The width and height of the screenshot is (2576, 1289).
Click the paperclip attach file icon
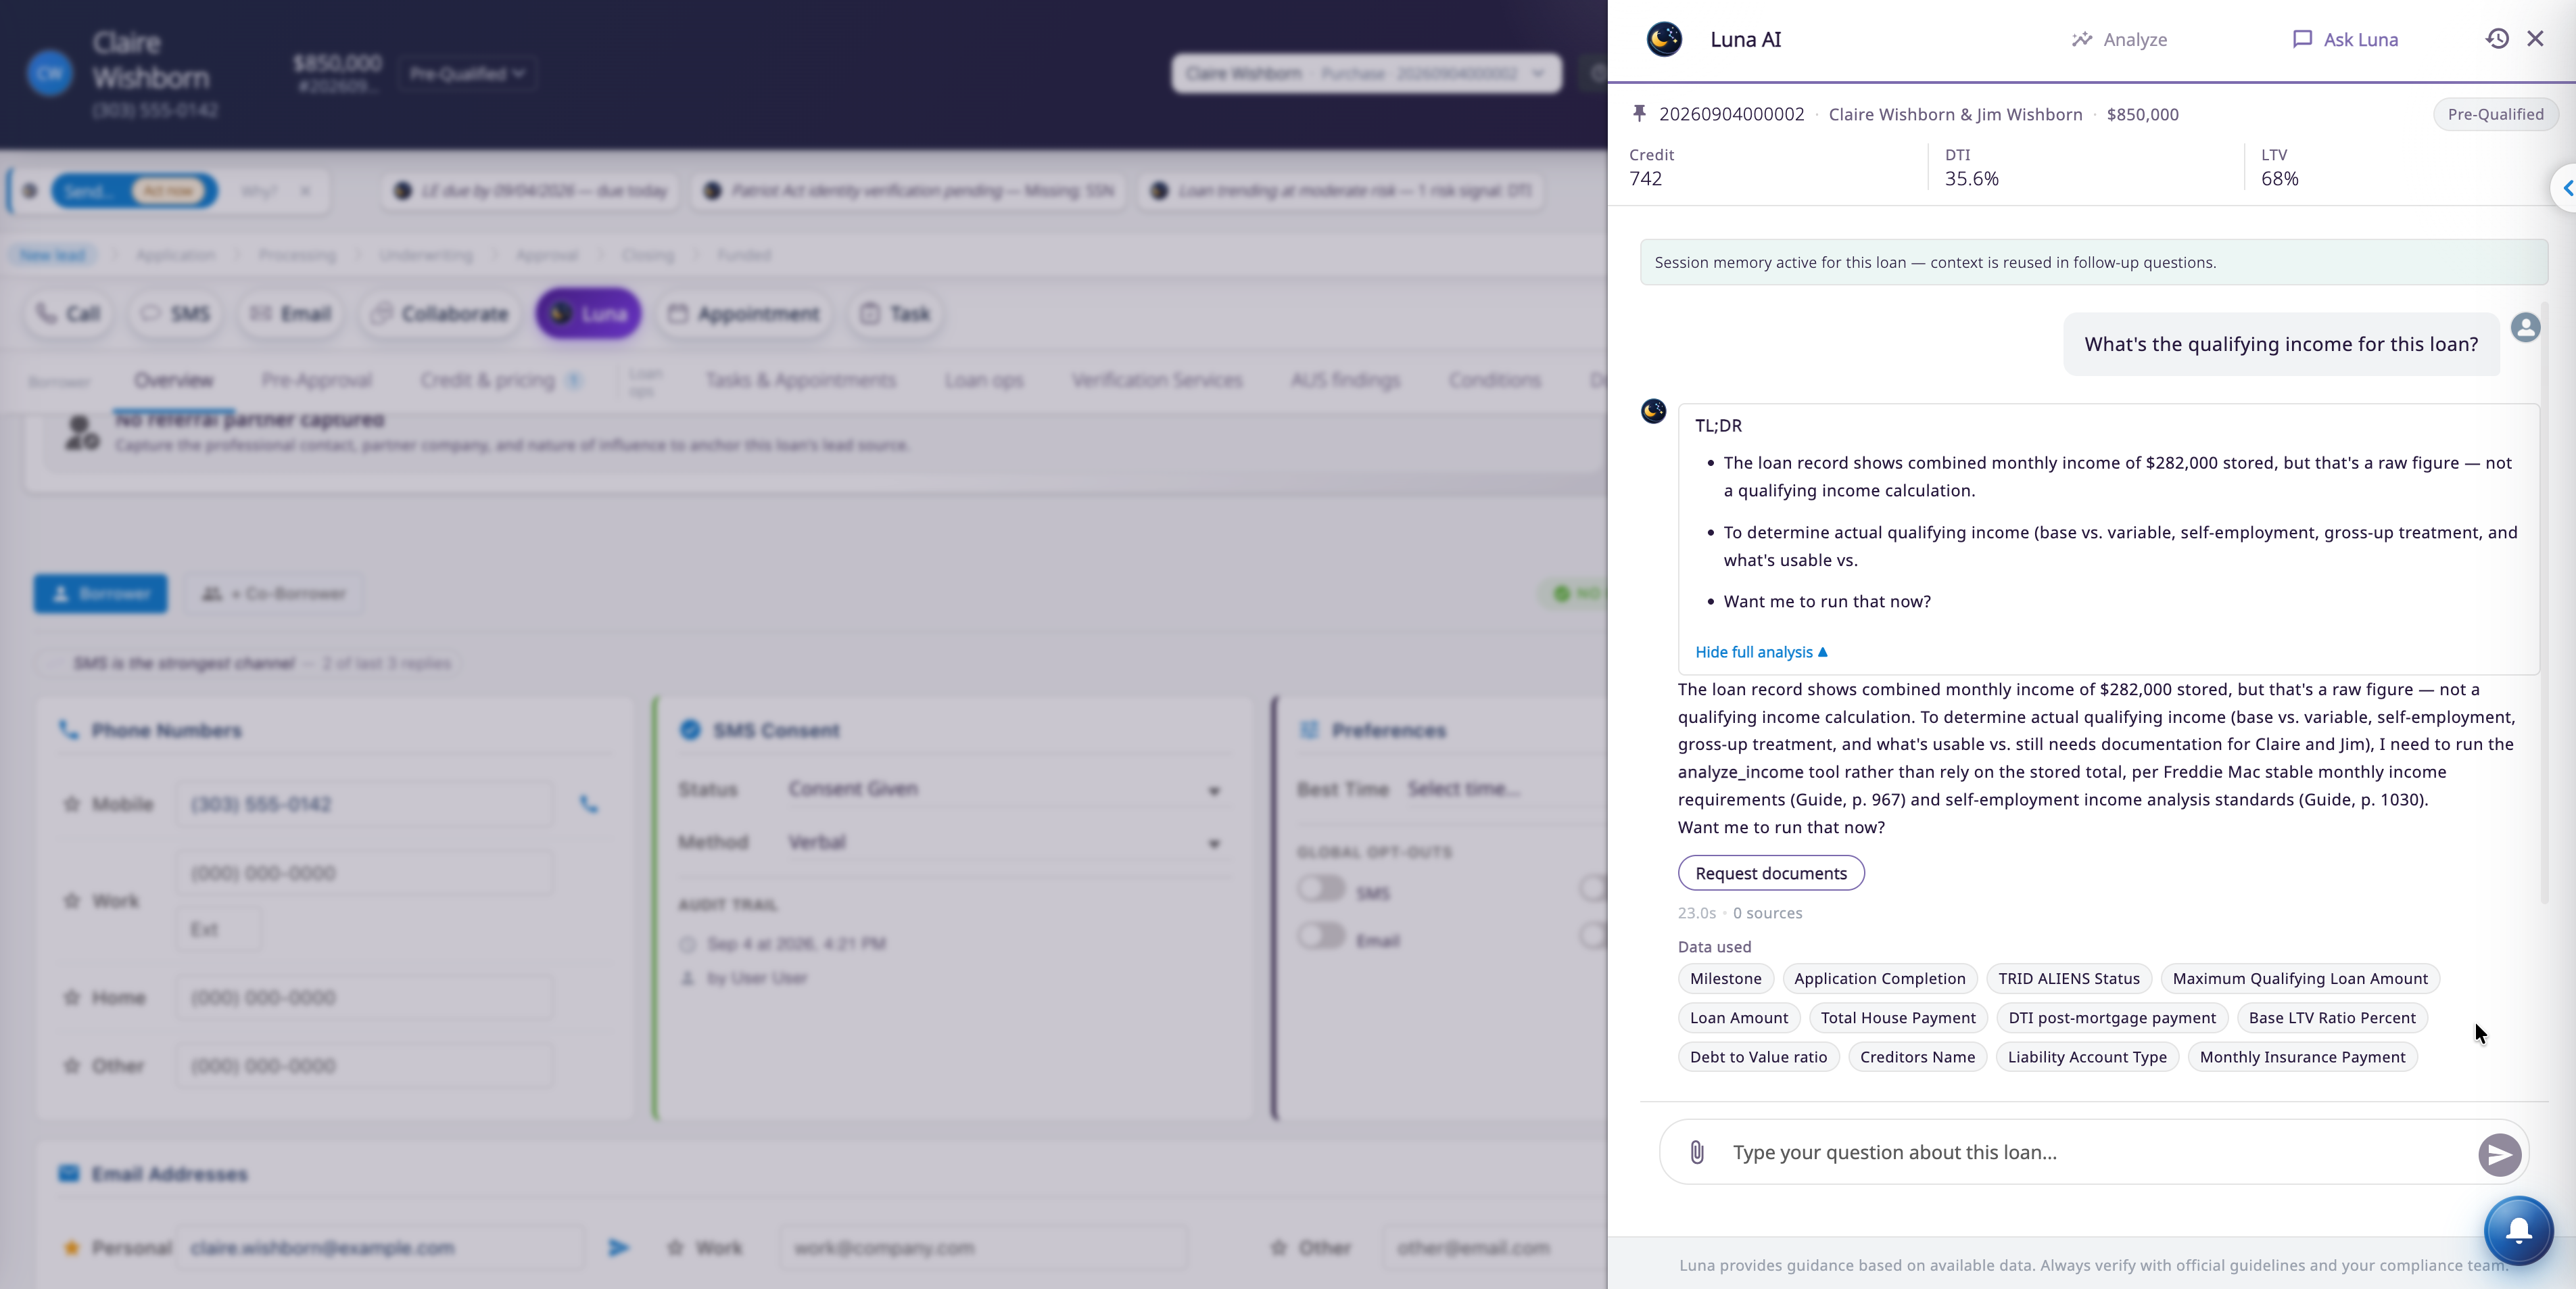click(1697, 1152)
